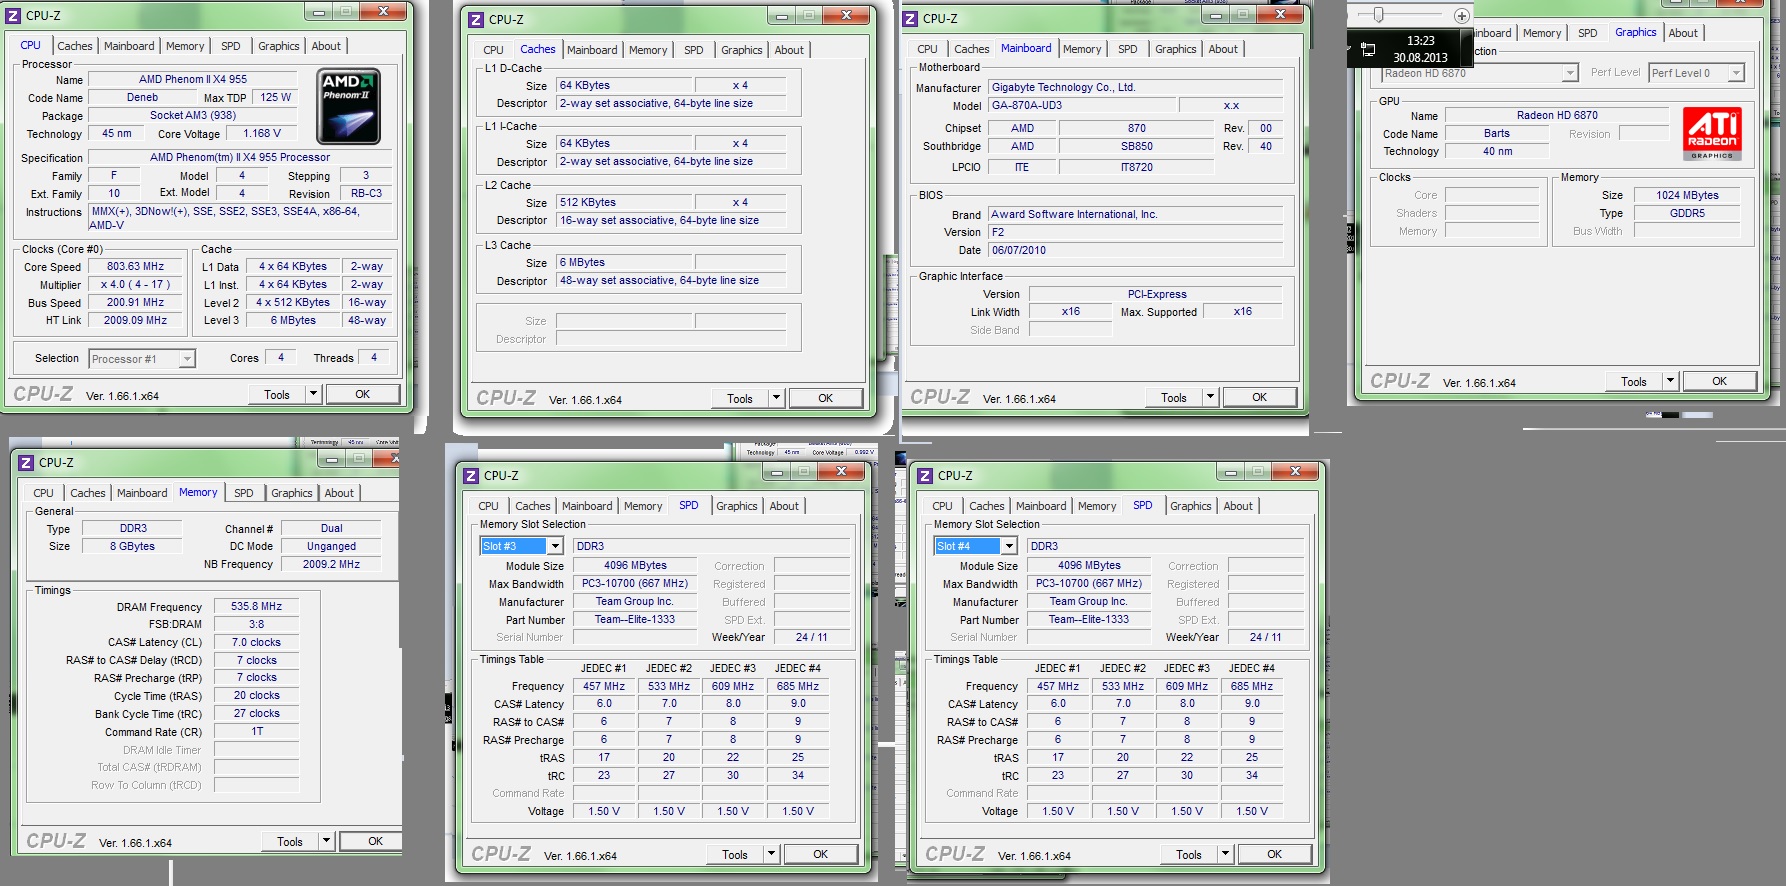The image size is (1786, 886).
Task: Click OK in the Slot #4 window
Action: (x=1274, y=854)
